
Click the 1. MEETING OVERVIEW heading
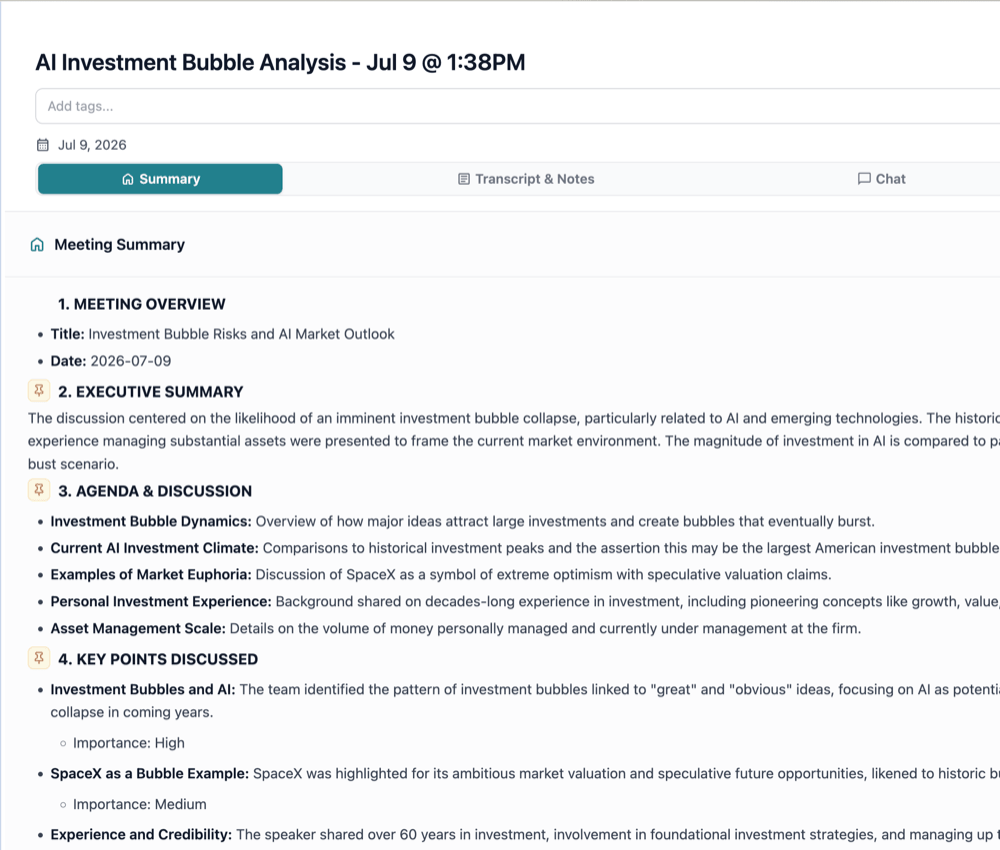[142, 304]
